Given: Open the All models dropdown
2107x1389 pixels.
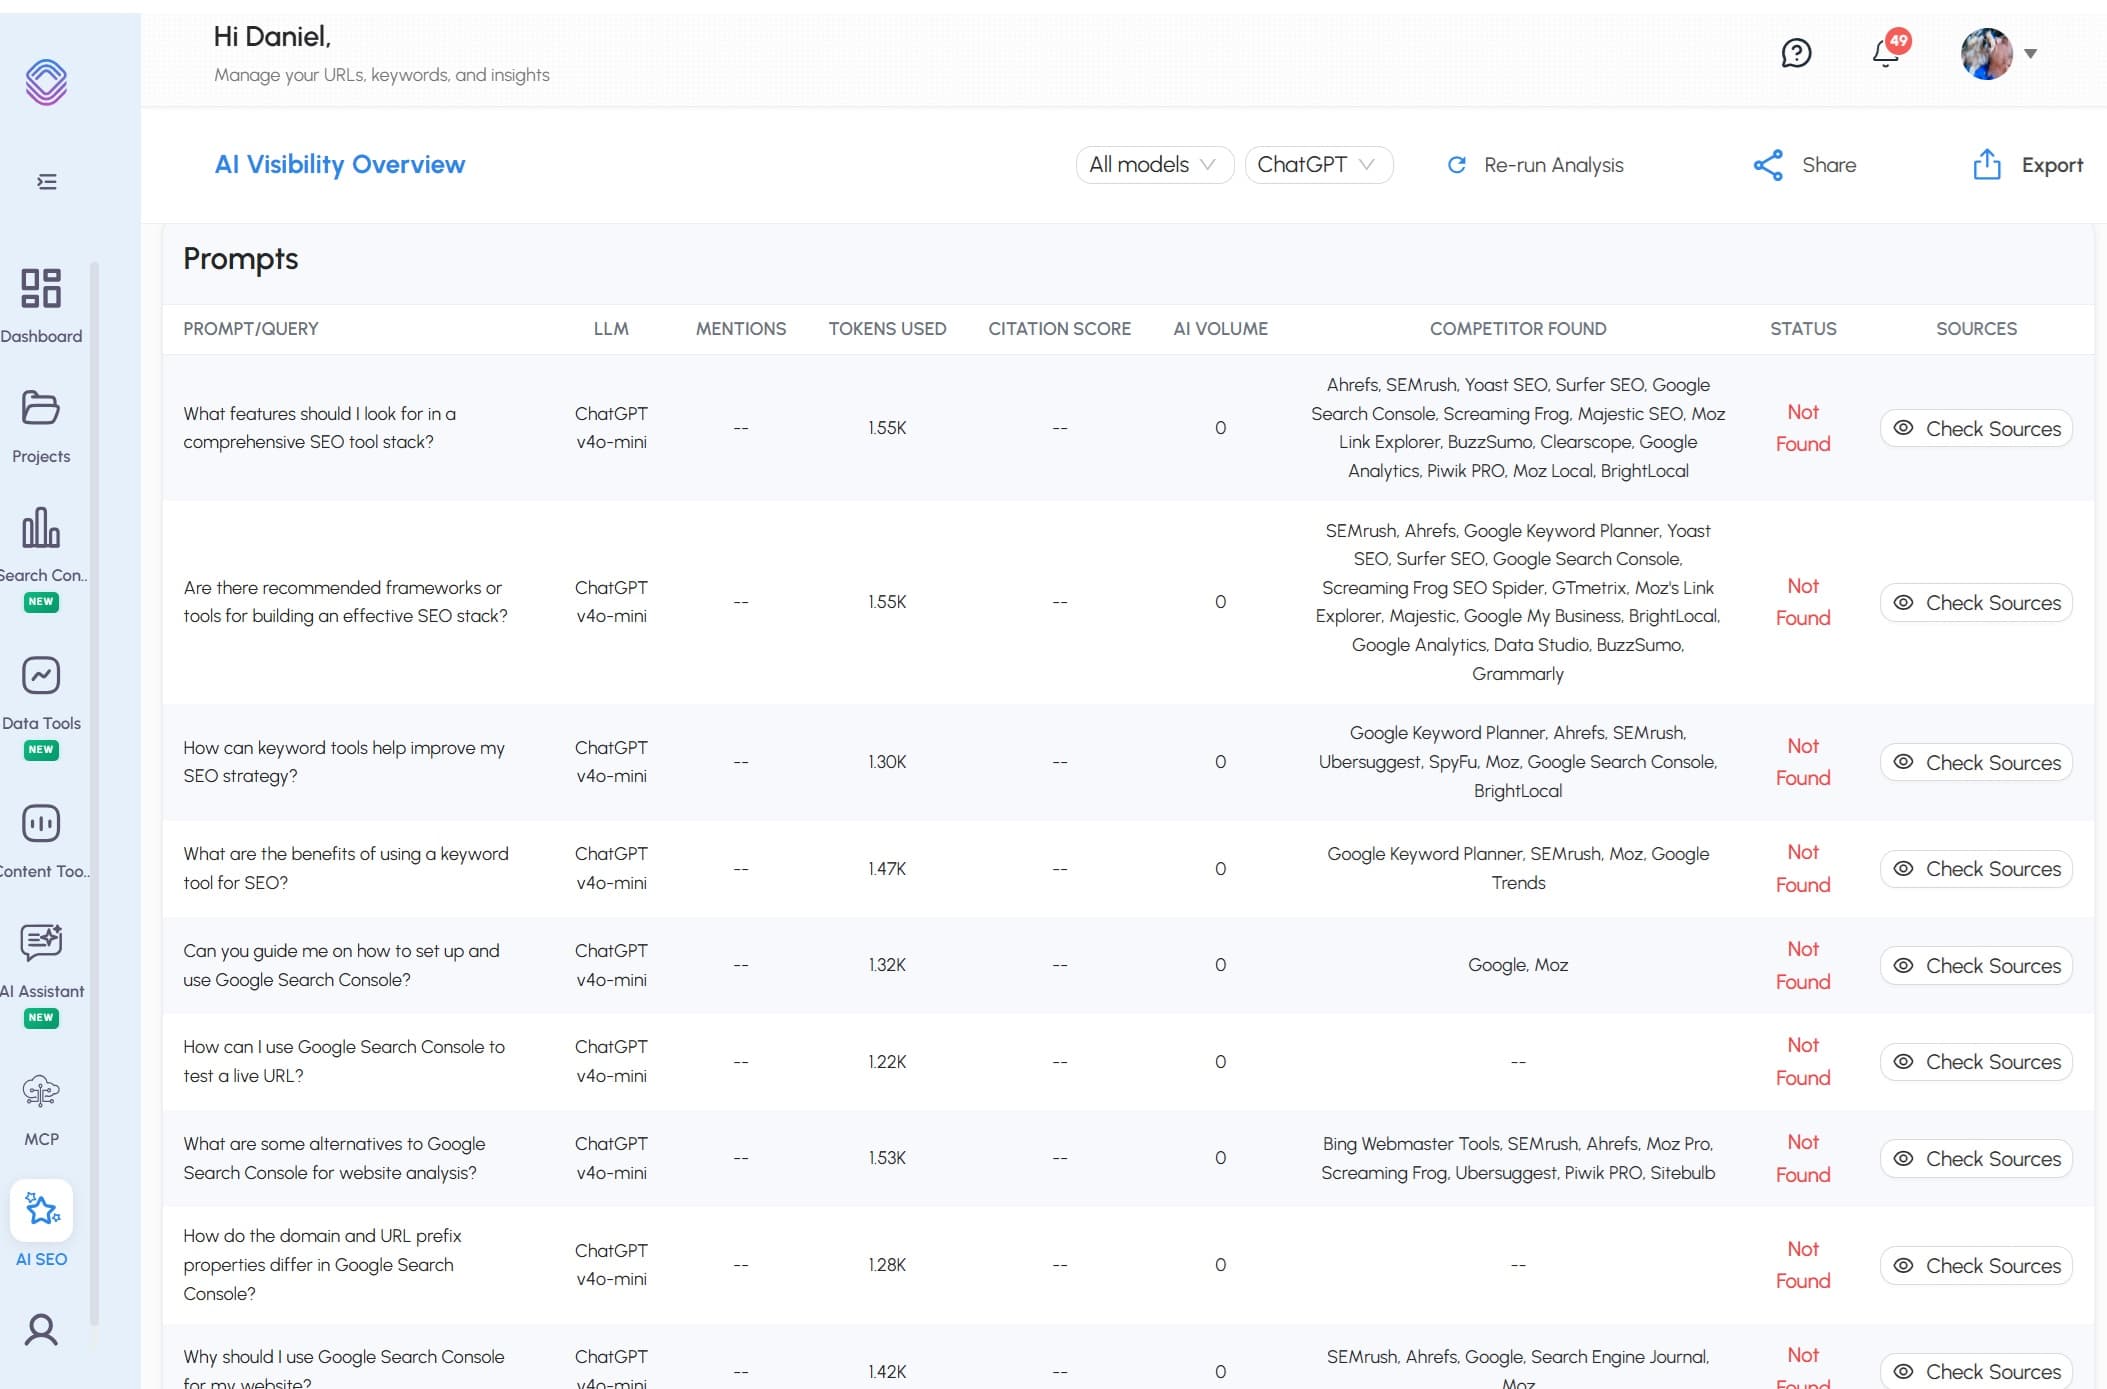Looking at the screenshot, I should [x=1154, y=165].
